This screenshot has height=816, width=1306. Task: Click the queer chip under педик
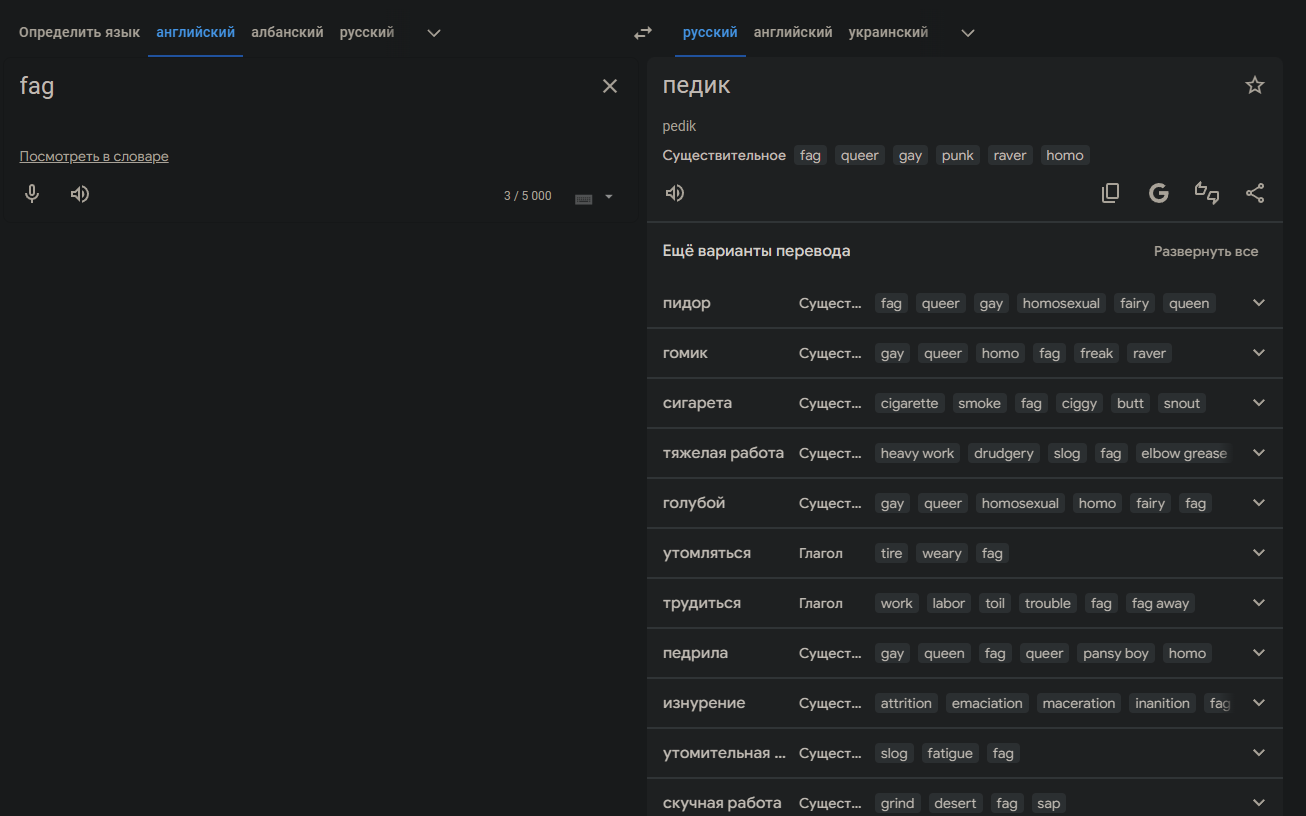pyautogui.click(x=860, y=155)
